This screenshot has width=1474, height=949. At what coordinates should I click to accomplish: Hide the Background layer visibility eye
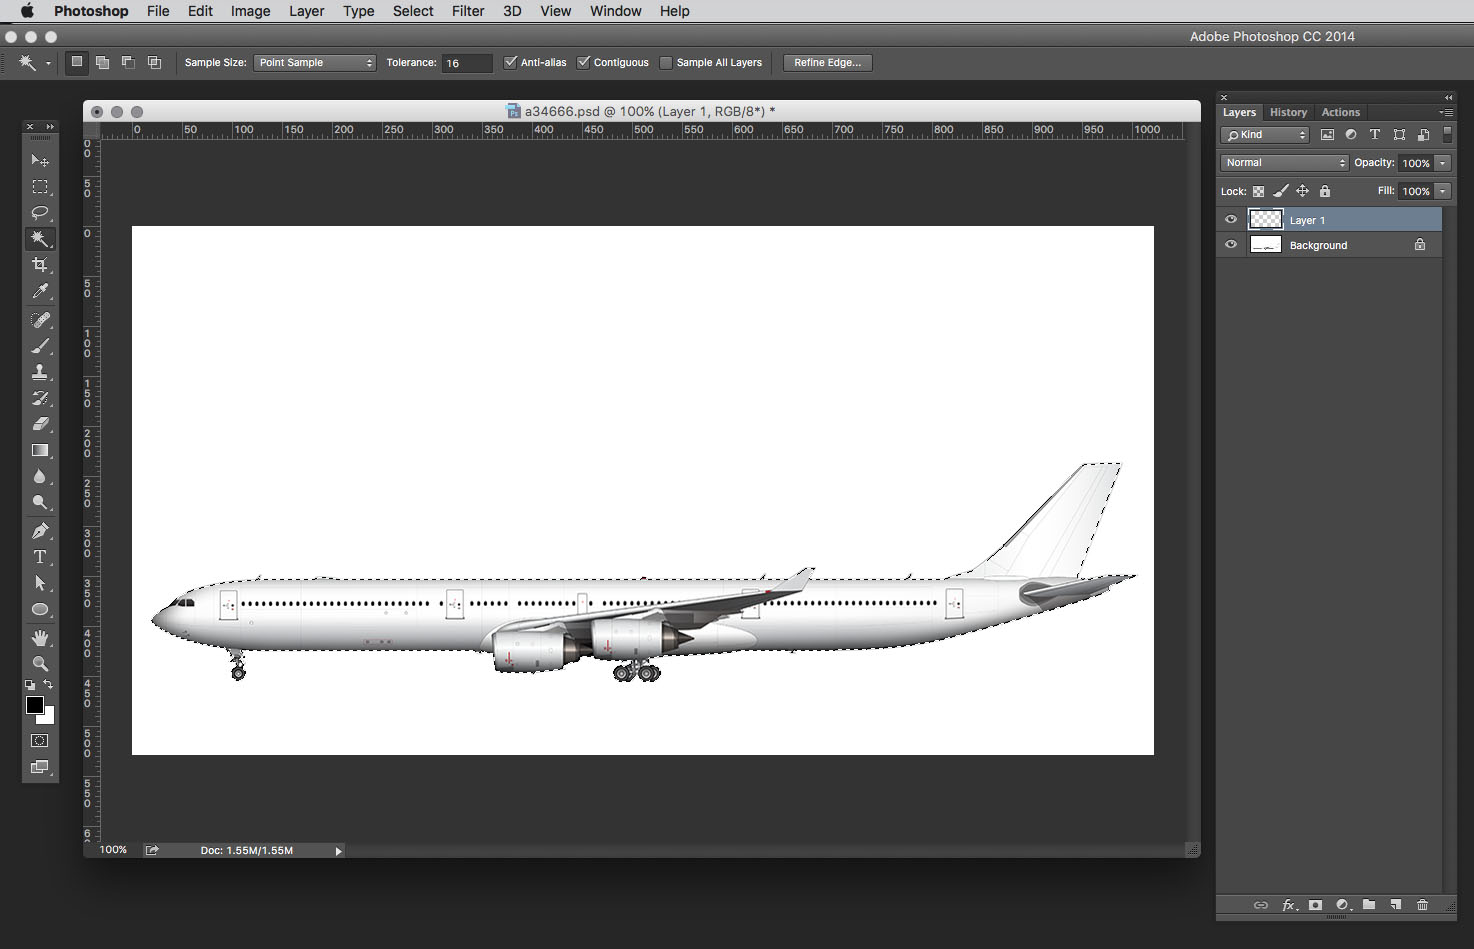pos(1231,245)
